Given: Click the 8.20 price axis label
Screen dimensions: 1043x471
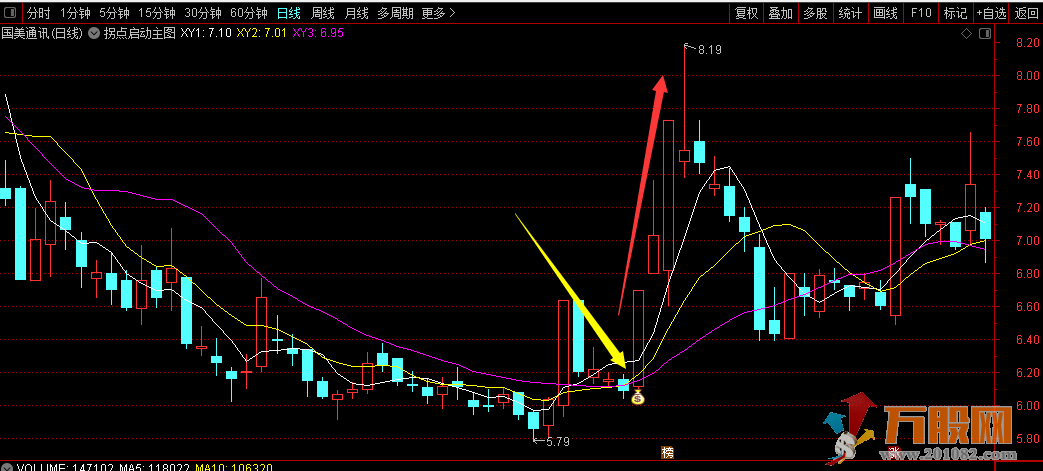Looking at the screenshot, I should coord(1028,43).
